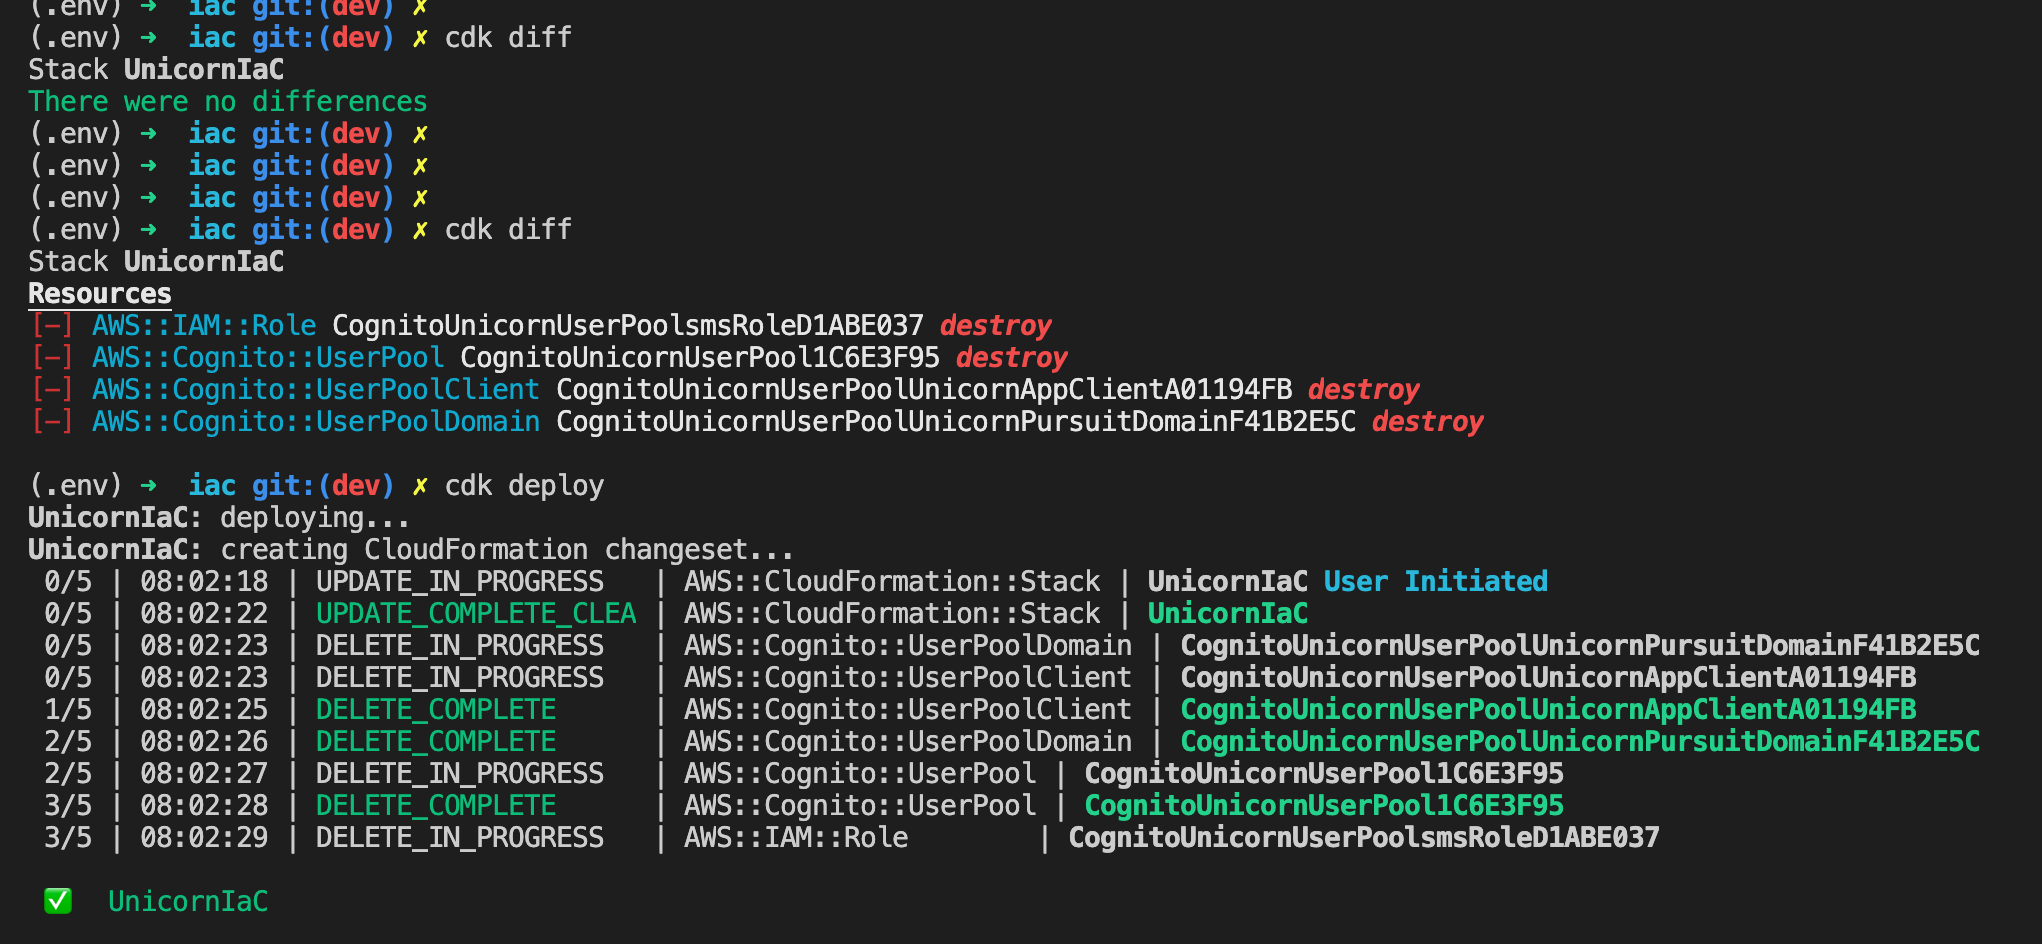This screenshot has height=944, width=2042.
Task: Click 'CognitoUnicornUserPoolsmsRoleD1ABE037' in the diff list
Action: [x=628, y=326]
